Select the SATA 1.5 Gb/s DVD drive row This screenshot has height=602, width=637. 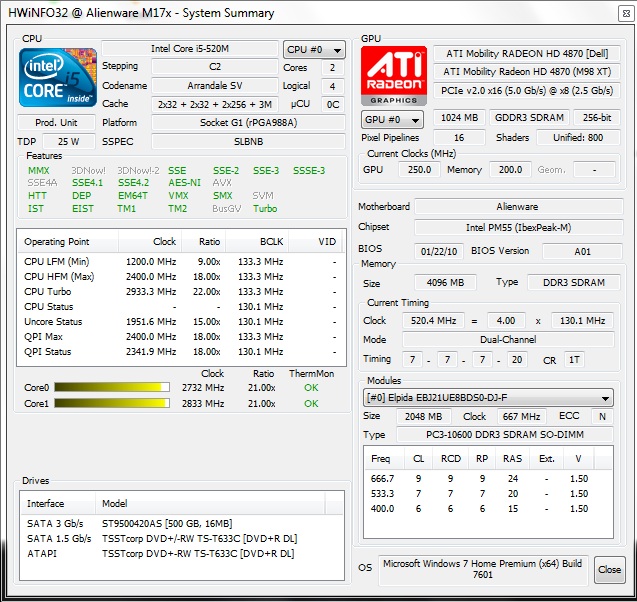tap(182, 539)
